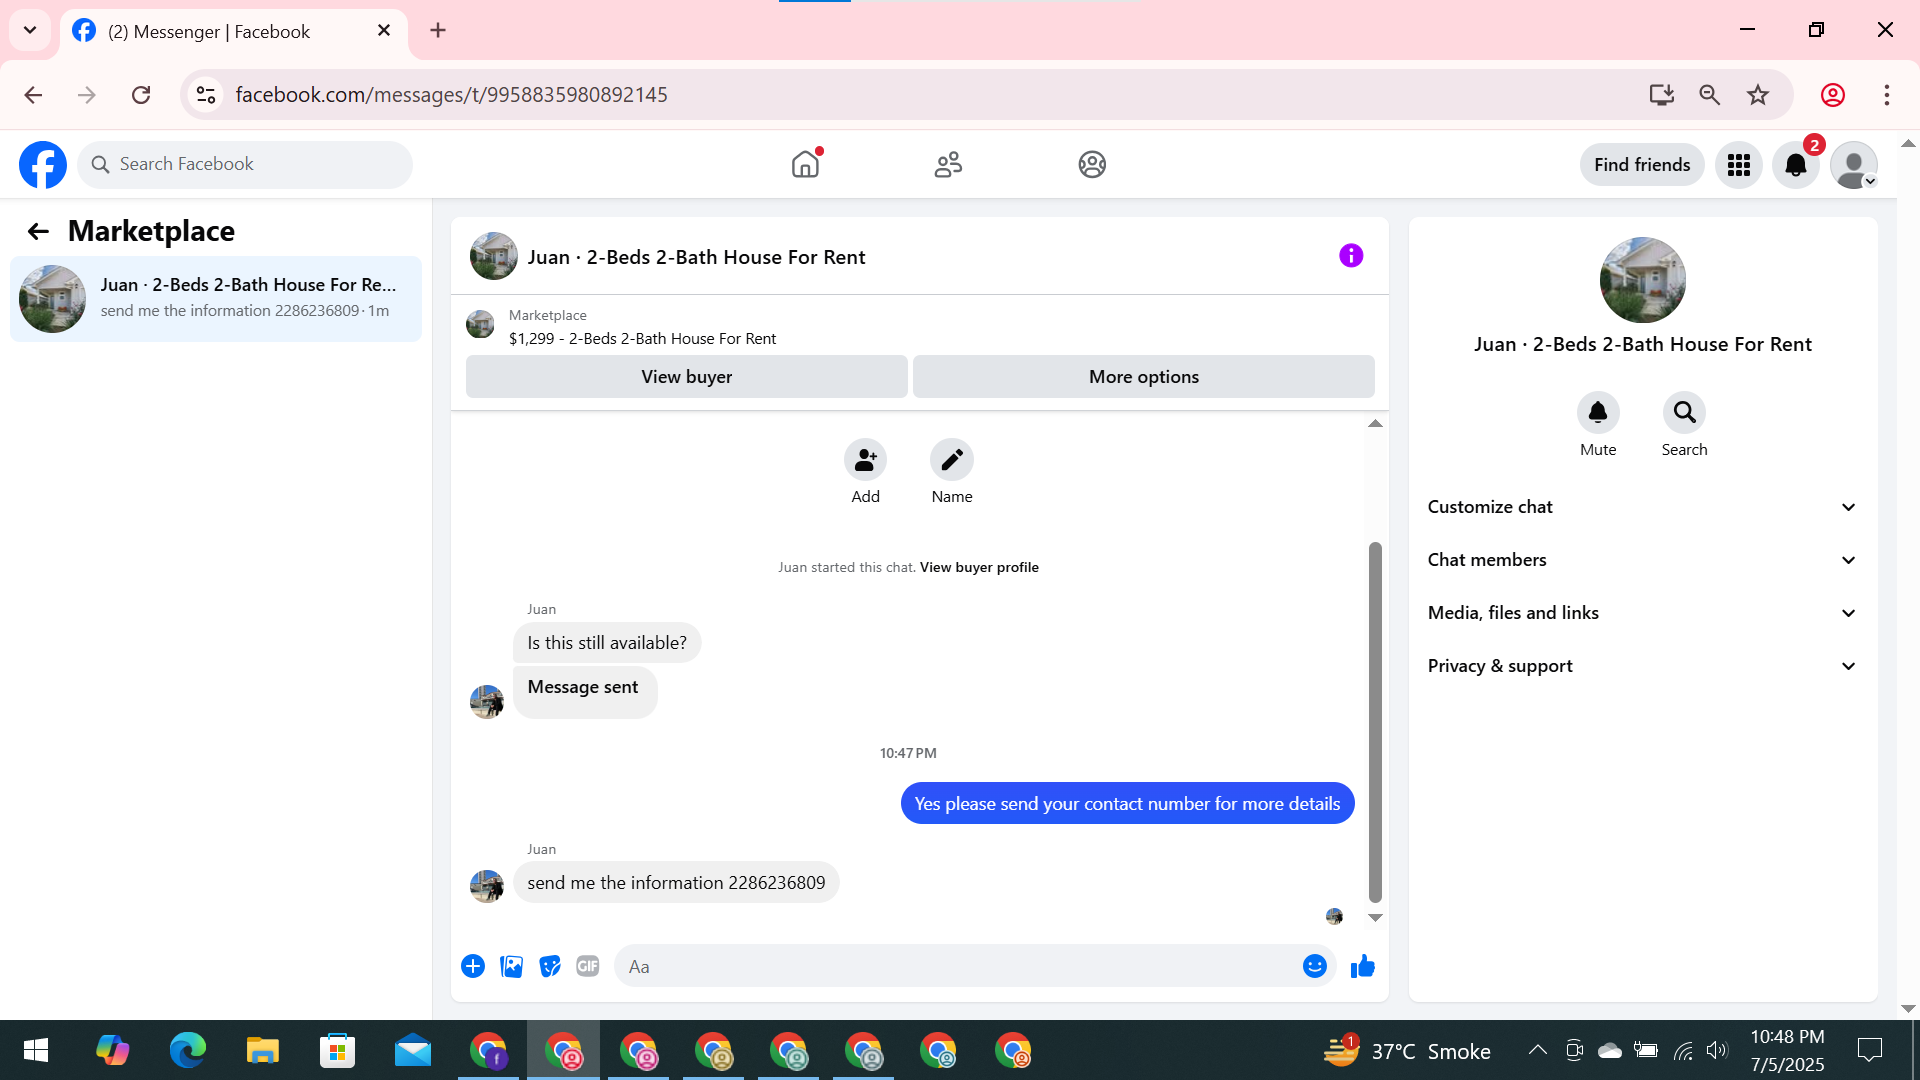Expand the Privacy & support section

pos(1641,666)
